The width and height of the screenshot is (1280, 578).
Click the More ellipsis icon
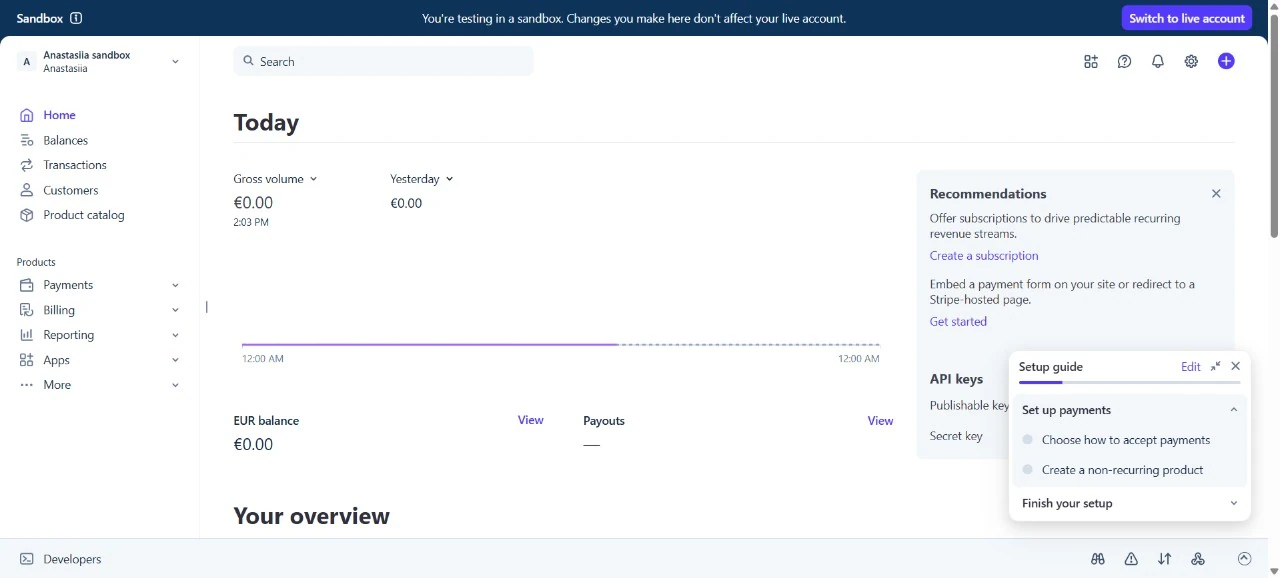[x=27, y=385]
